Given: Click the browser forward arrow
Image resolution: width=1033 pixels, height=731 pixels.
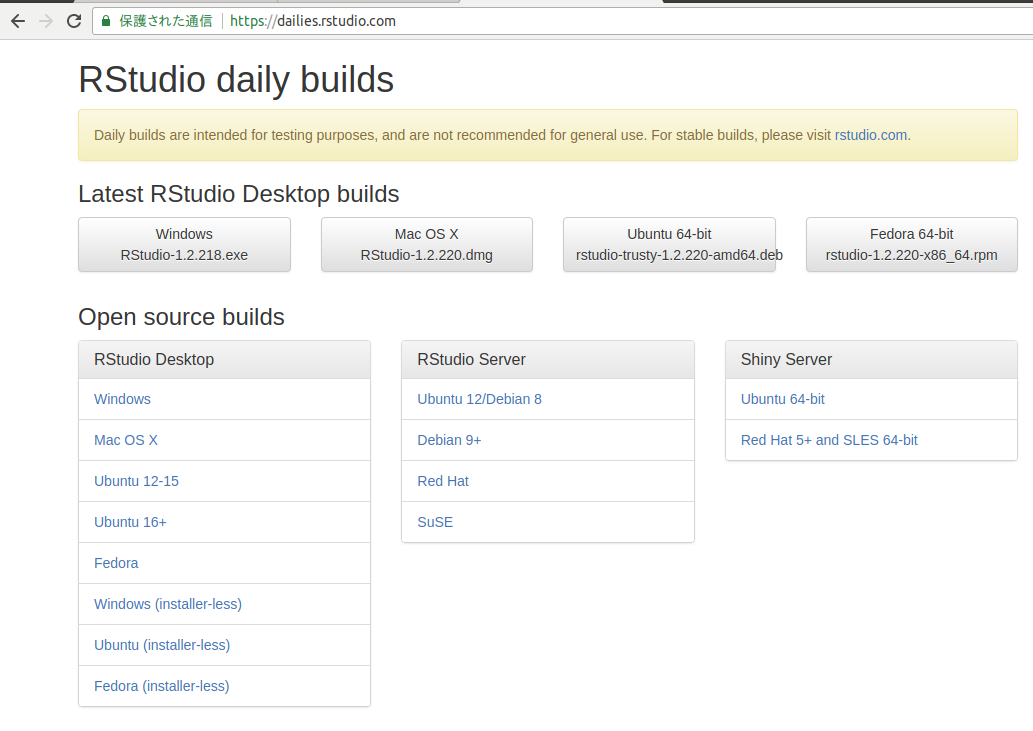Looking at the screenshot, I should pyautogui.click(x=45, y=20).
